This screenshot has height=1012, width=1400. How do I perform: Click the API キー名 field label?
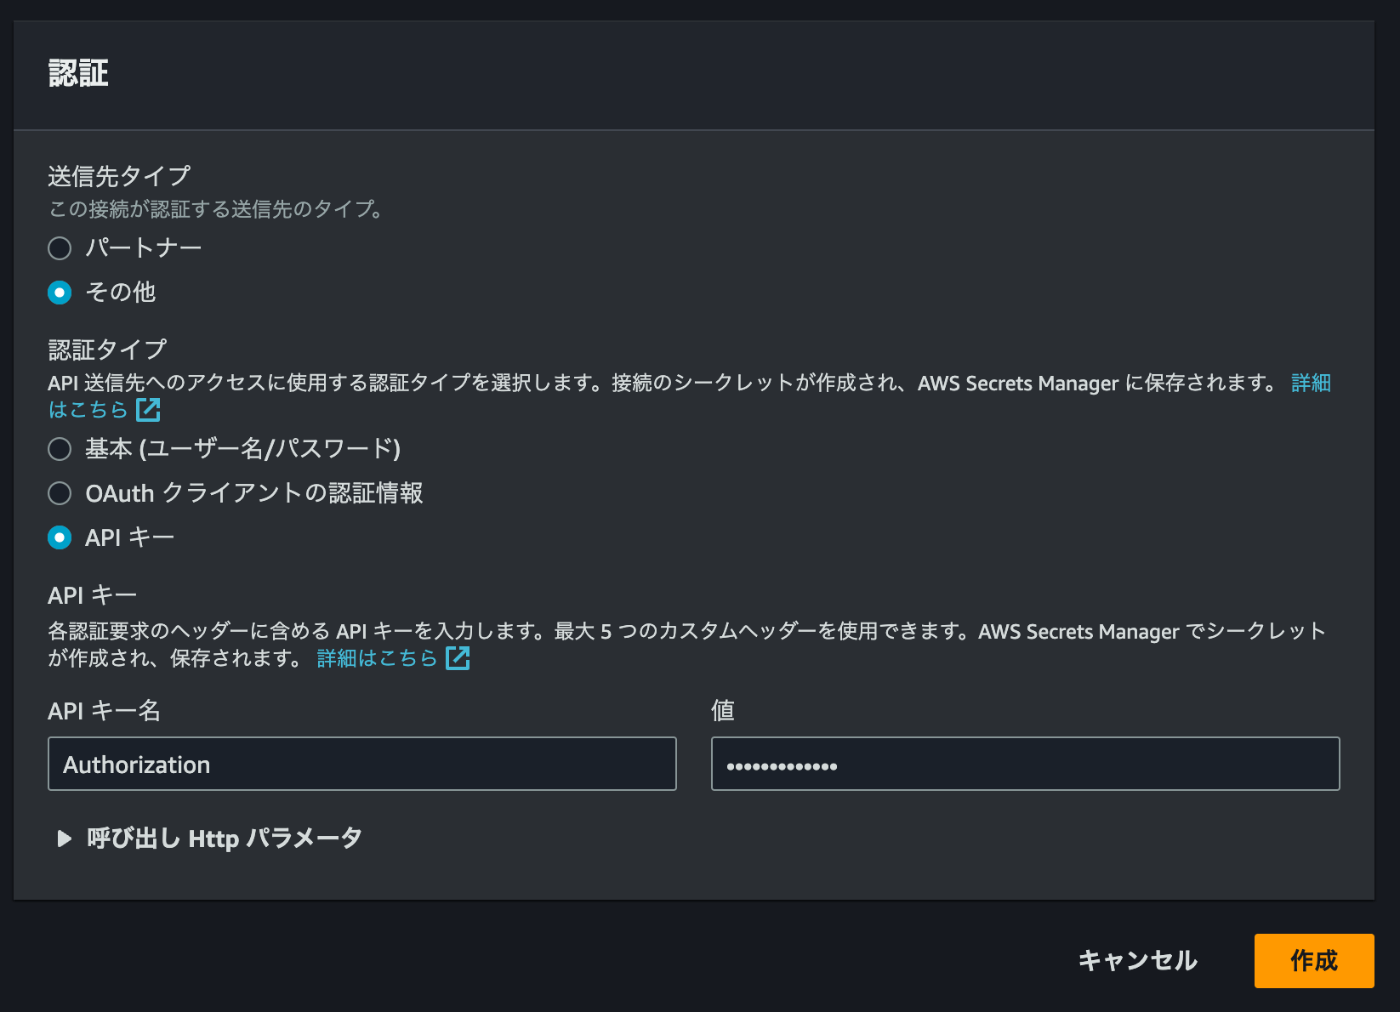[104, 710]
